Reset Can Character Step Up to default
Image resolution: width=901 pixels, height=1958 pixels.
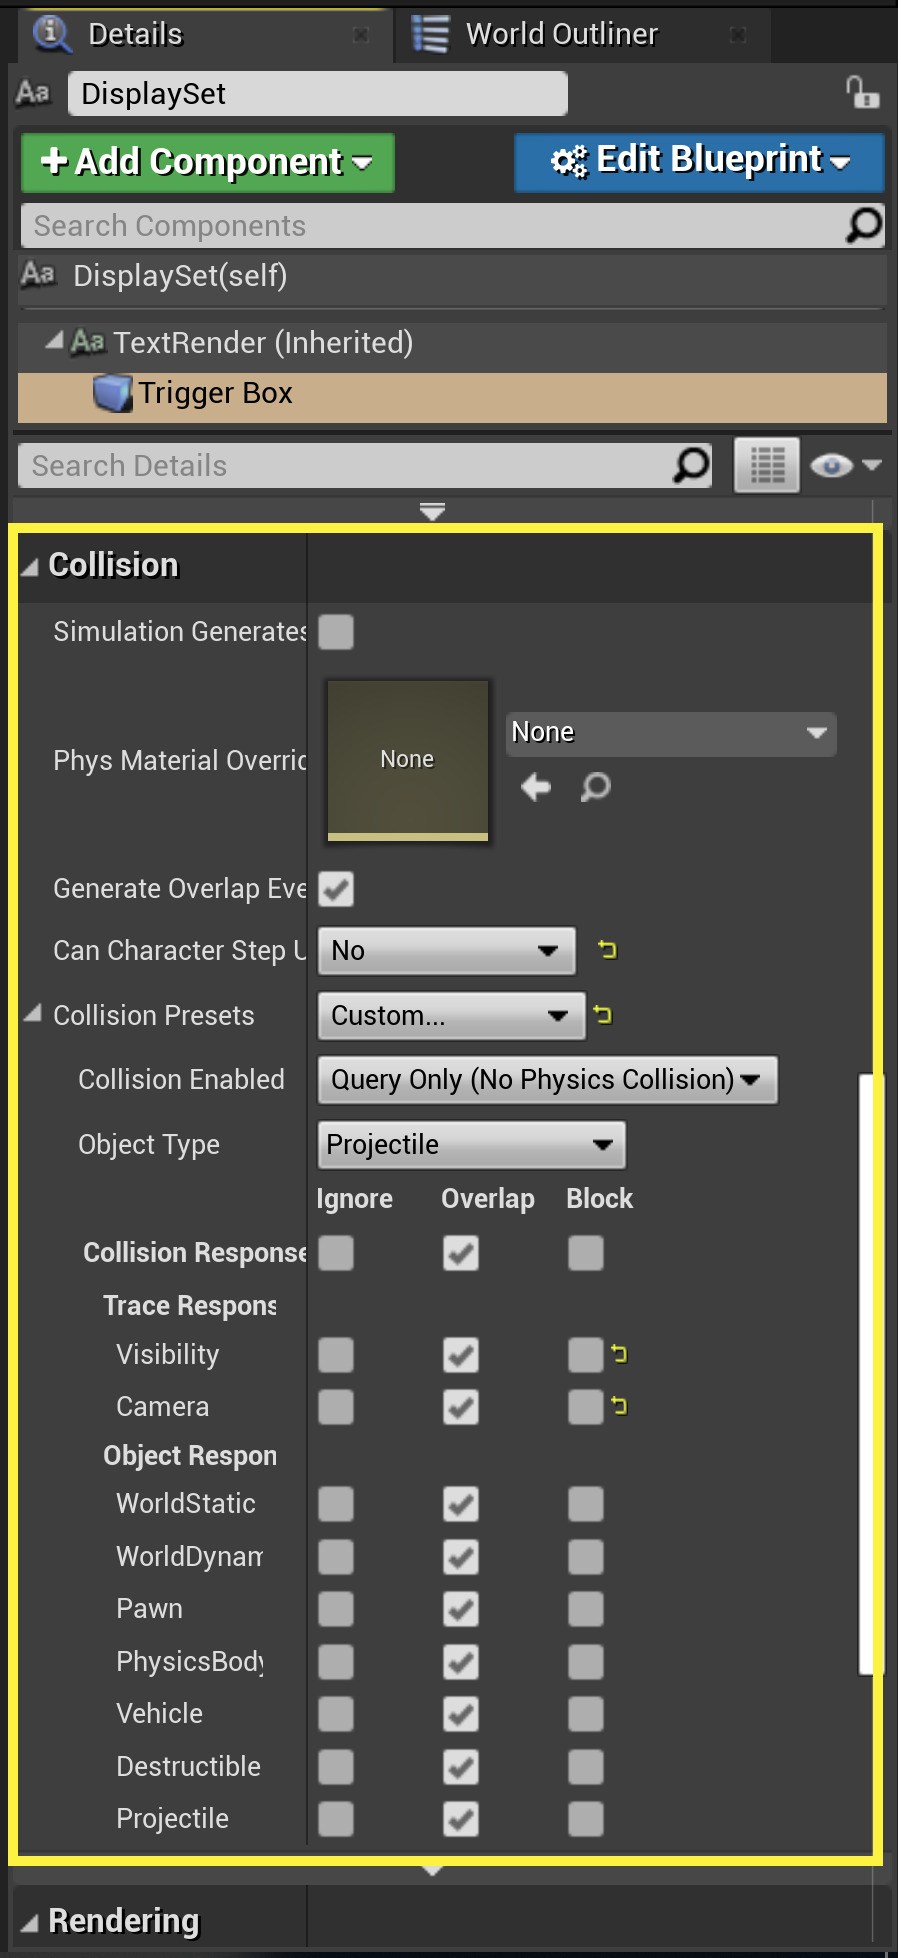(x=607, y=949)
